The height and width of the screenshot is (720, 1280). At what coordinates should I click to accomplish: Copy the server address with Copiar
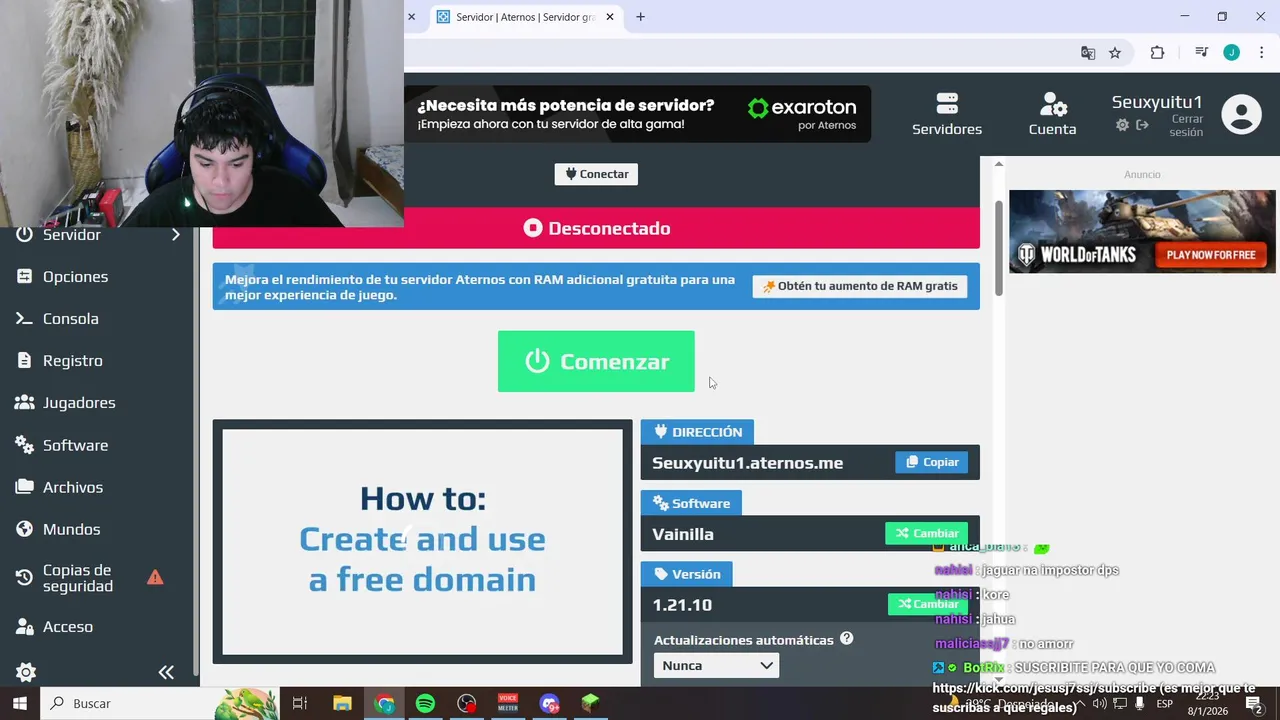coord(932,462)
